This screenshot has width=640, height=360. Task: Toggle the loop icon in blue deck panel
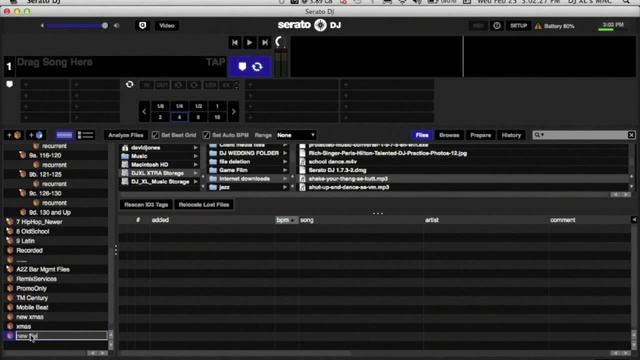click(x=257, y=67)
